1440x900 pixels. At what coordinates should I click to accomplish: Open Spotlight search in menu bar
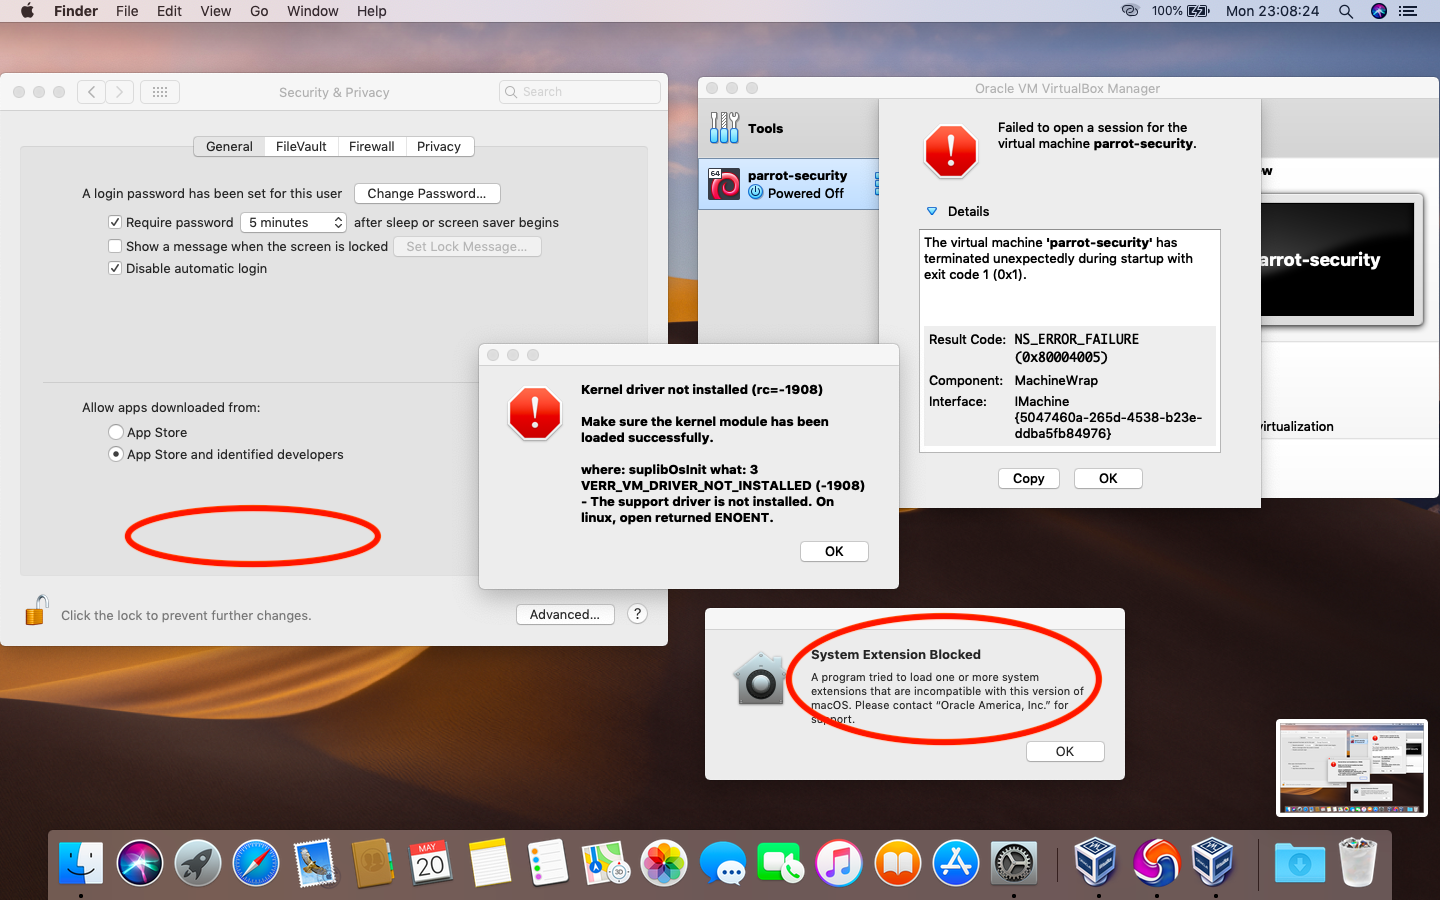tap(1346, 11)
